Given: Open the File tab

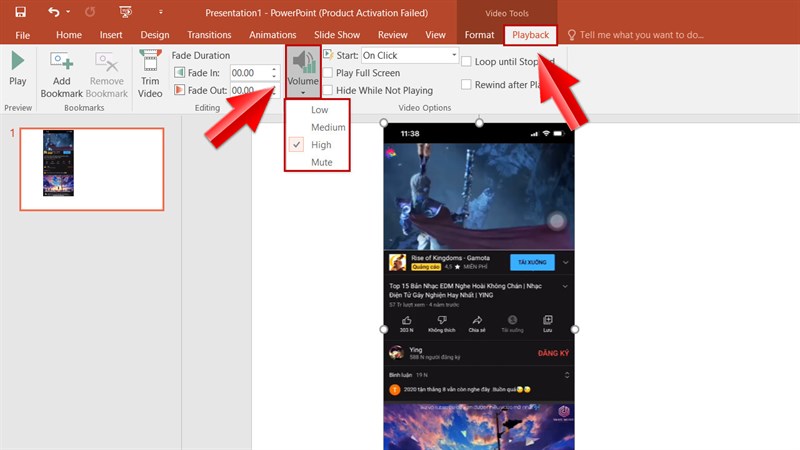Looking at the screenshot, I should coord(22,35).
